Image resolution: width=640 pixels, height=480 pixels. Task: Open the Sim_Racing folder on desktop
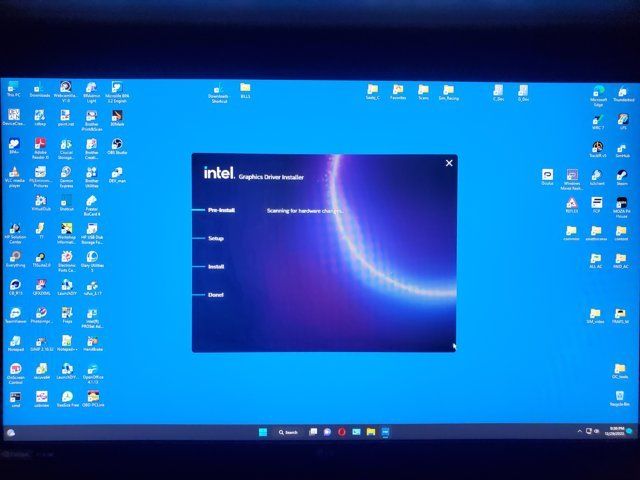click(x=449, y=93)
